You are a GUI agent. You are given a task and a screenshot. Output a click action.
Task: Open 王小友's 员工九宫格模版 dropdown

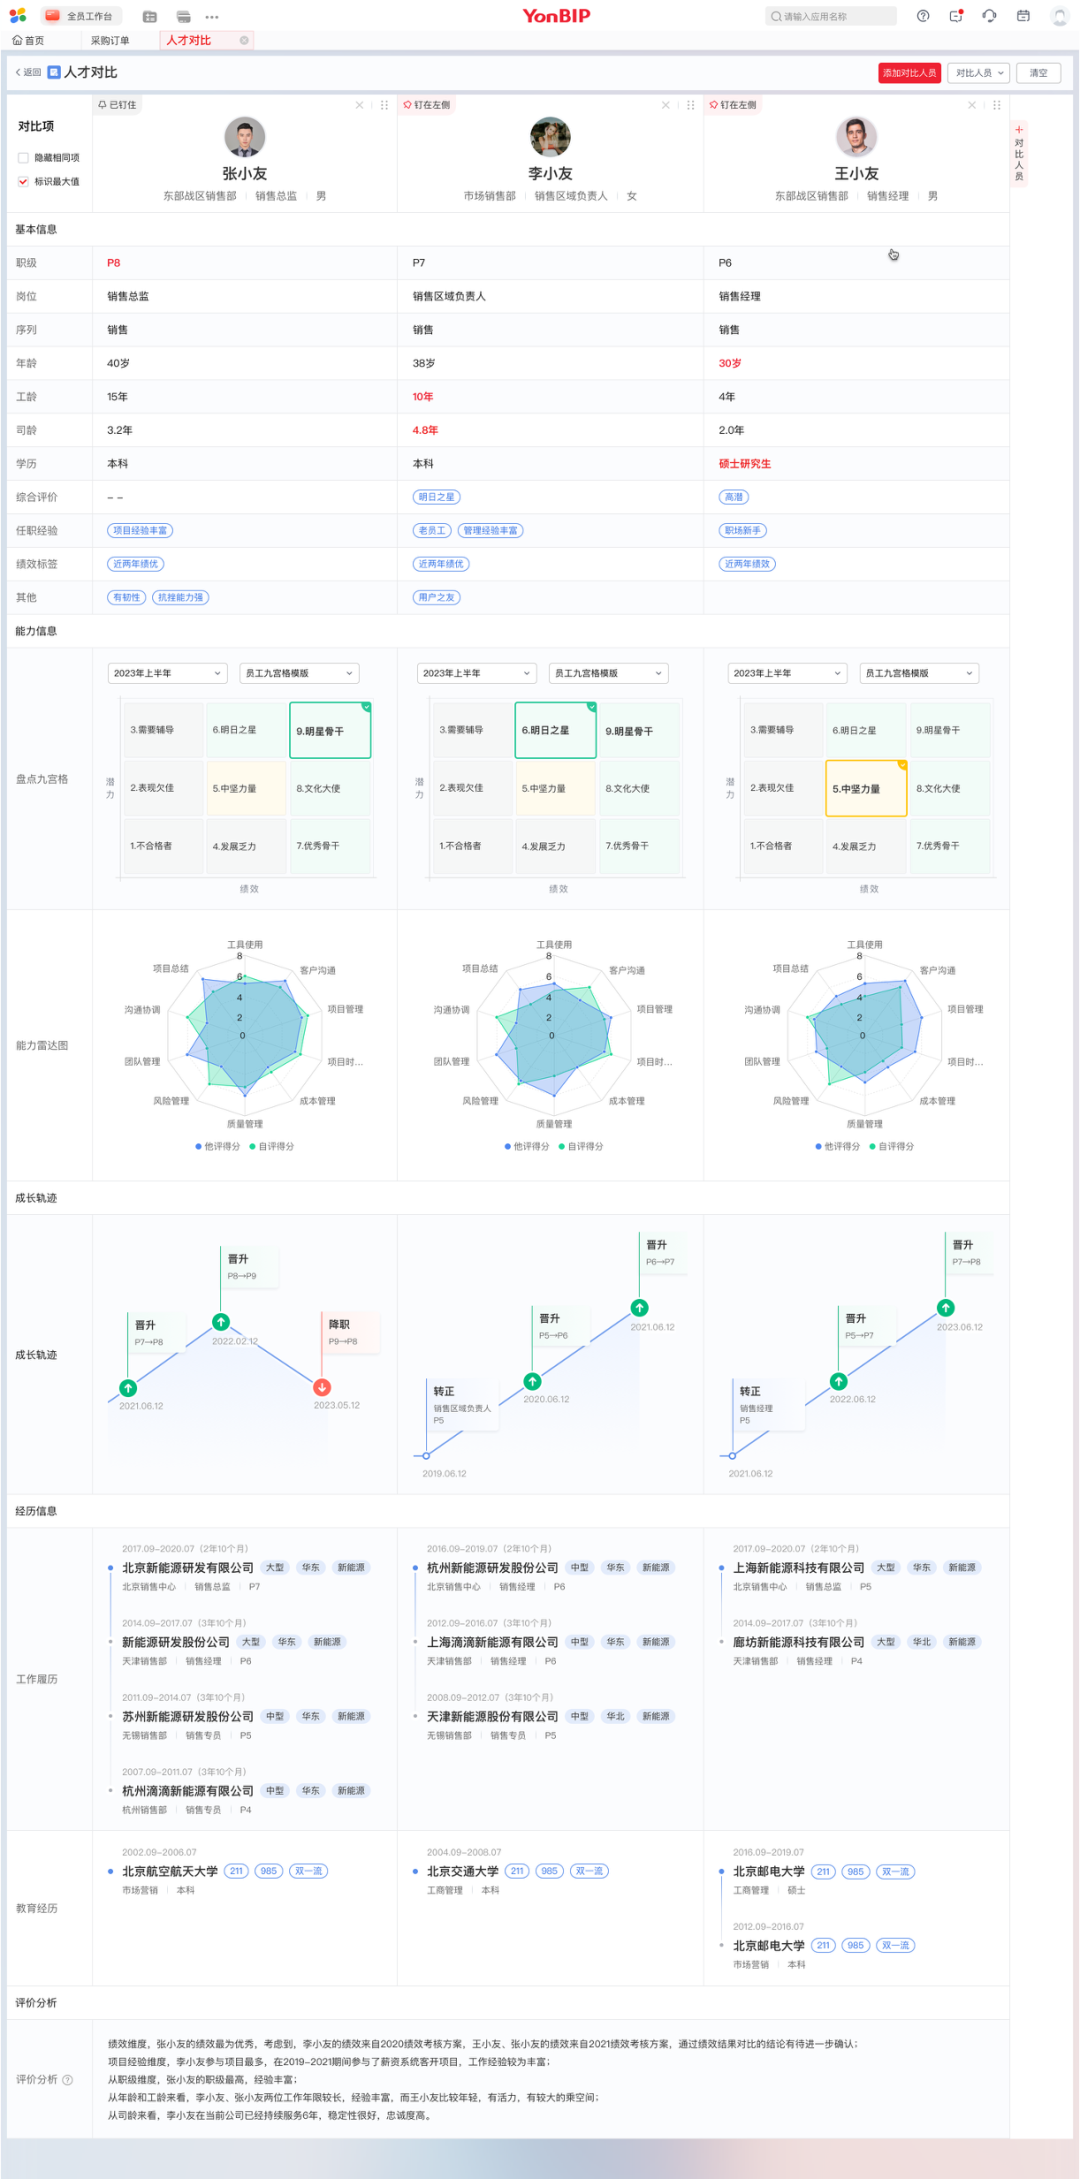tap(918, 673)
